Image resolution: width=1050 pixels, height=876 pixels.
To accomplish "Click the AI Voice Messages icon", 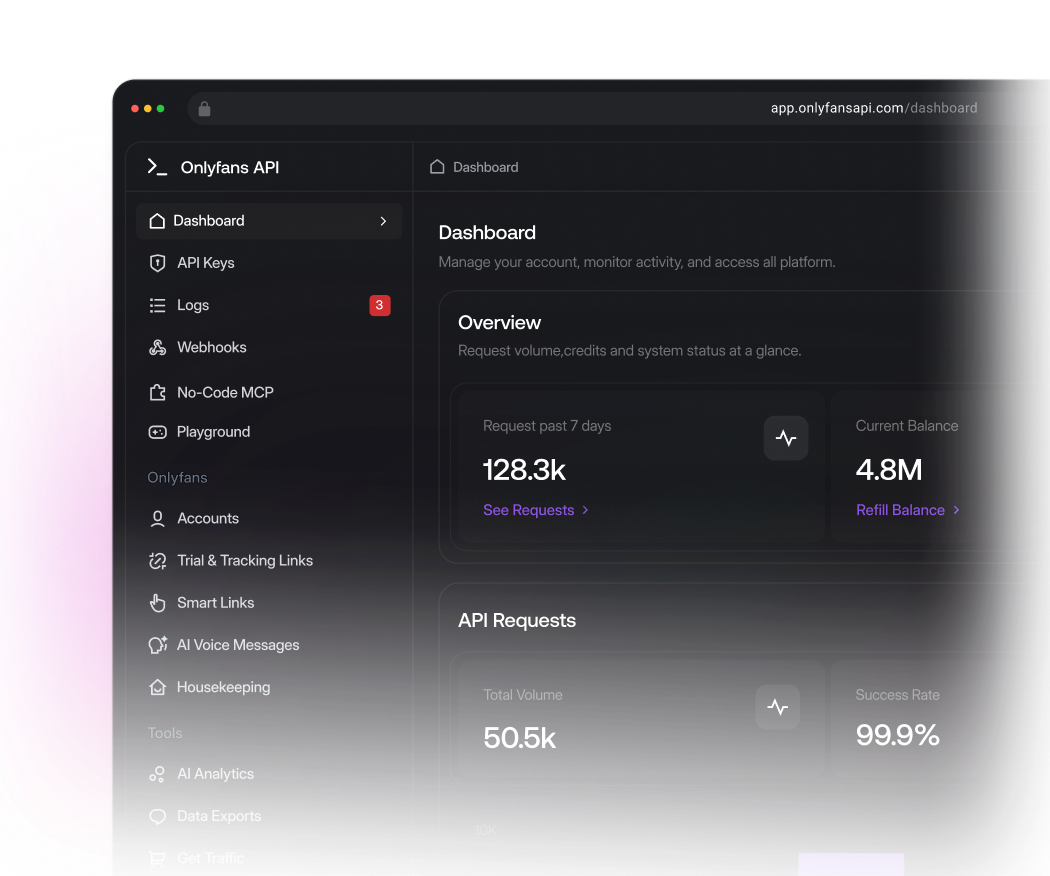I will (157, 645).
